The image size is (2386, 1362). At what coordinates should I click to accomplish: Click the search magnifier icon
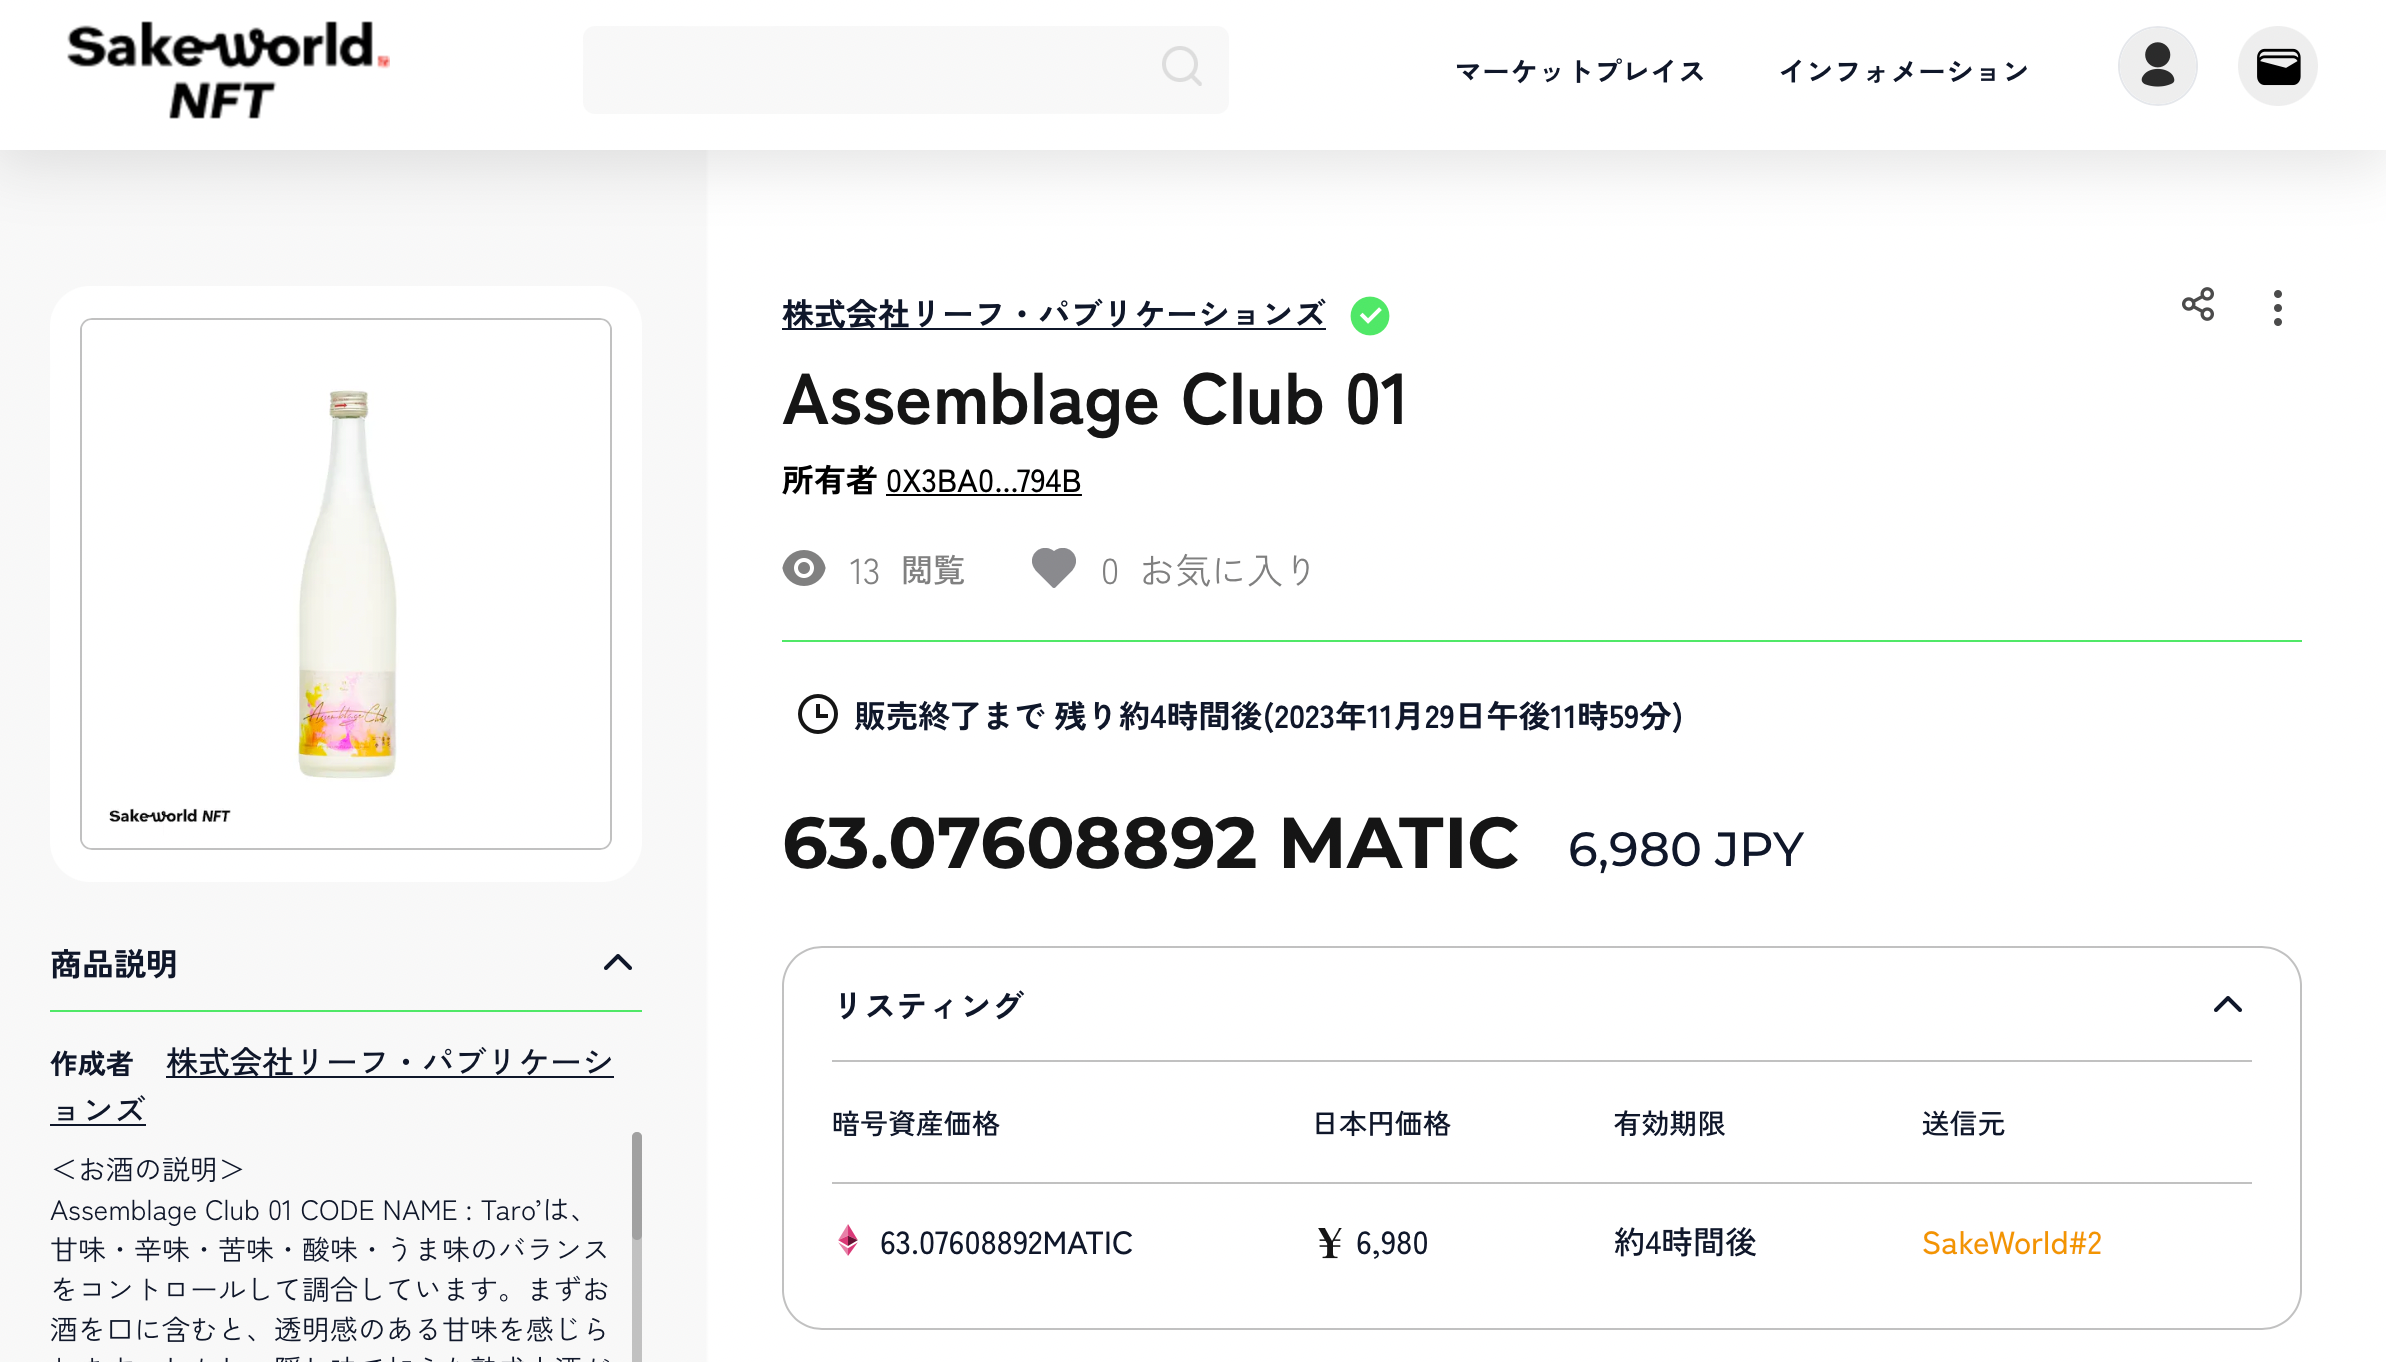1181,67
